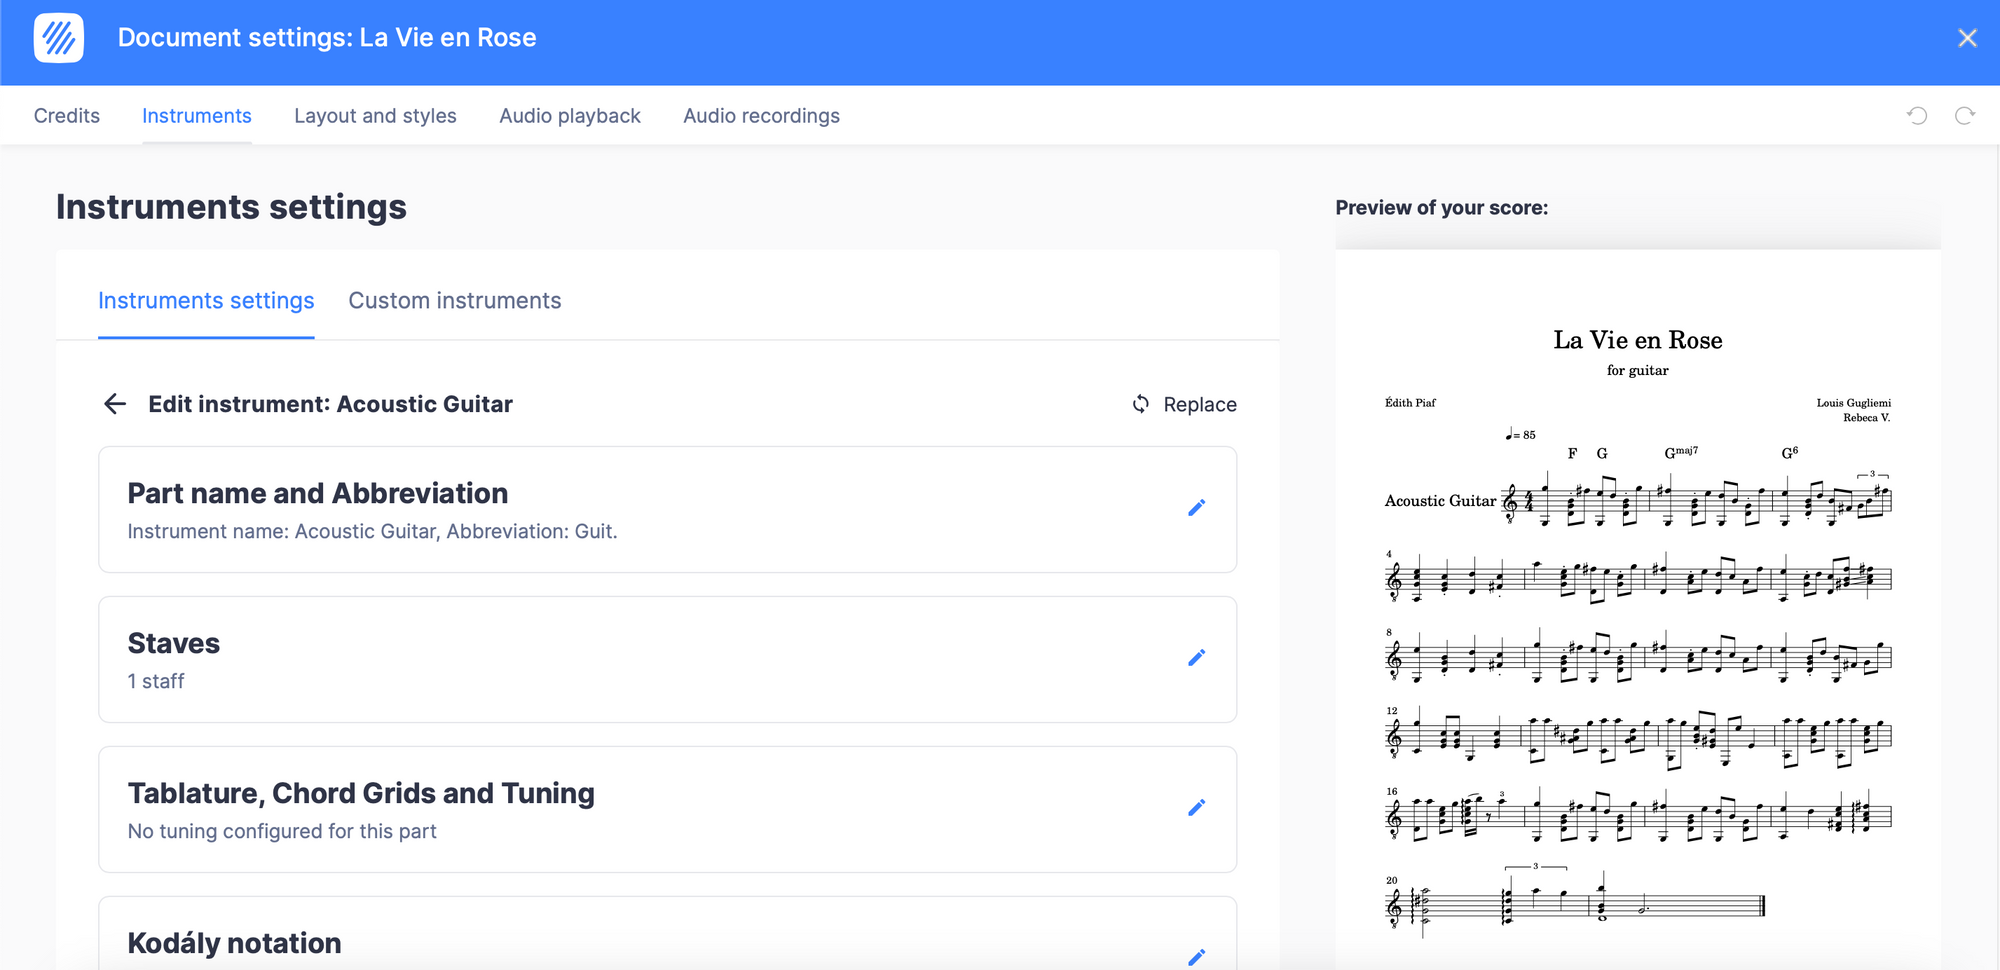Viewport: 2000px width, 970px height.
Task: Click 'Edit instrument: Acoustic Guitar' heading
Action: 330,404
